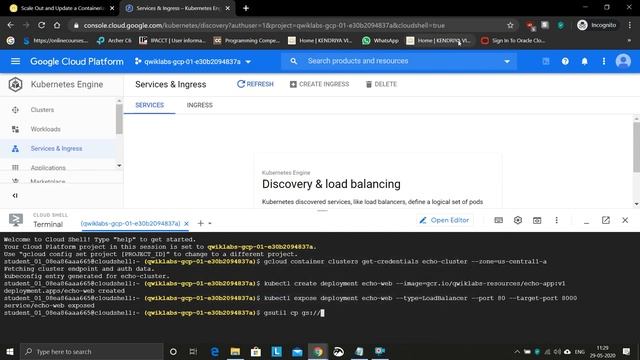Click the Kubernetes Engine hexagon logo
Screen dimensions: 640x360
(16, 84)
